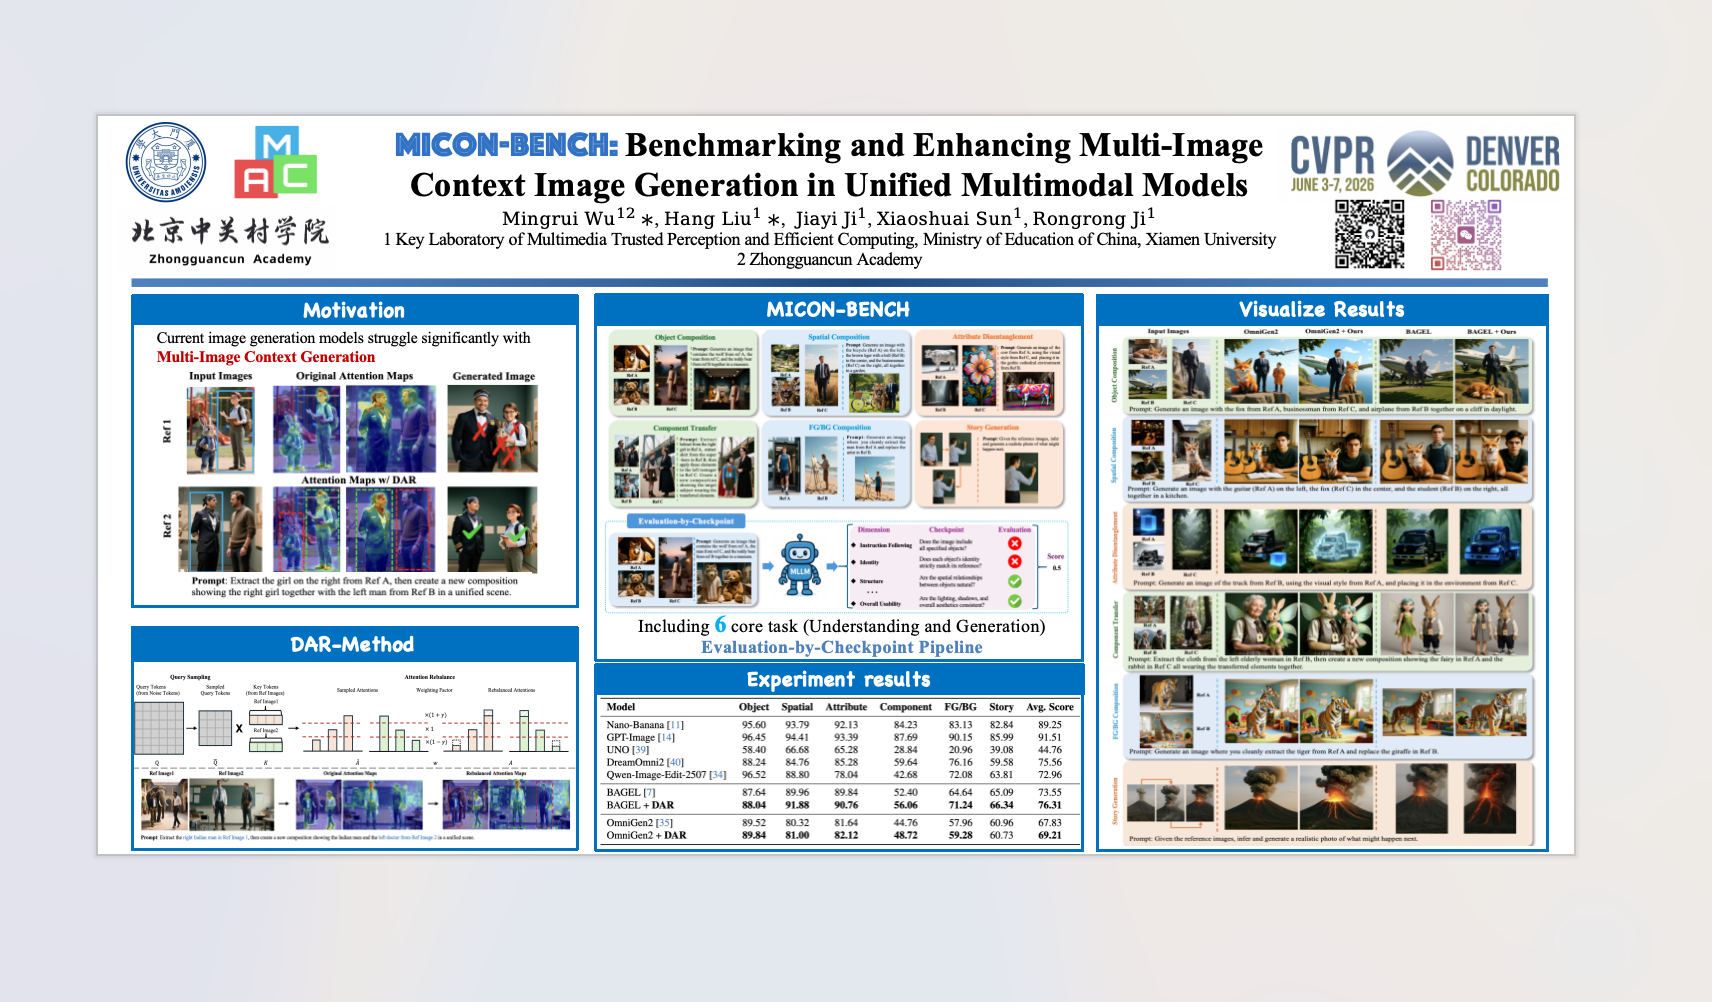
Task: Click the red Multi-Image Context Generation text
Action: [x=266, y=357]
